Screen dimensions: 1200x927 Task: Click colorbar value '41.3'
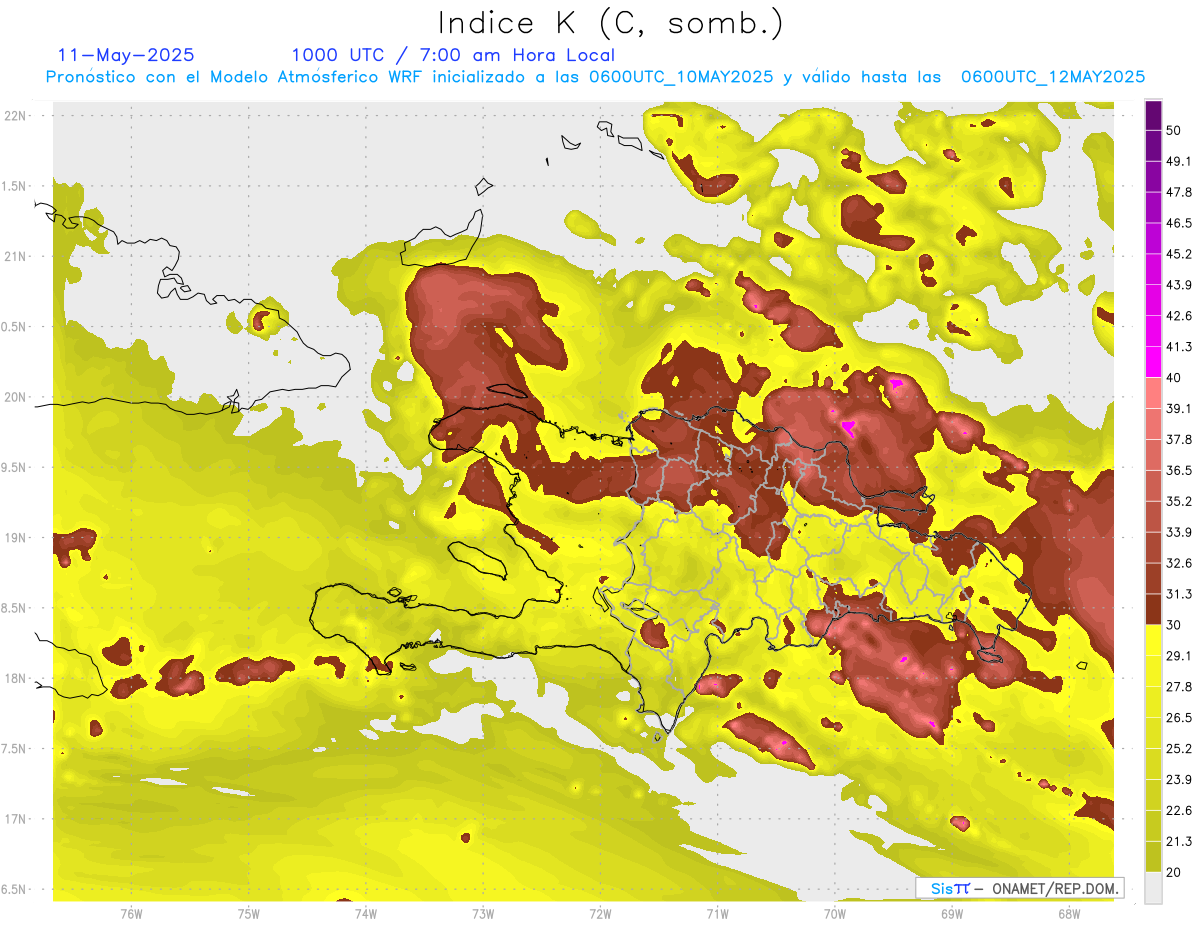pyautogui.click(x=1179, y=347)
